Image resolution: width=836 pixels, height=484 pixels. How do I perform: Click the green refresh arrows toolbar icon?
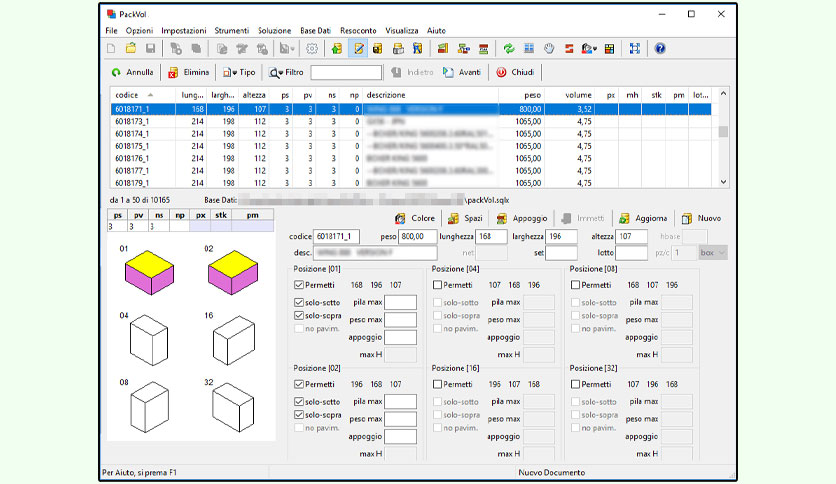(x=509, y=49)
